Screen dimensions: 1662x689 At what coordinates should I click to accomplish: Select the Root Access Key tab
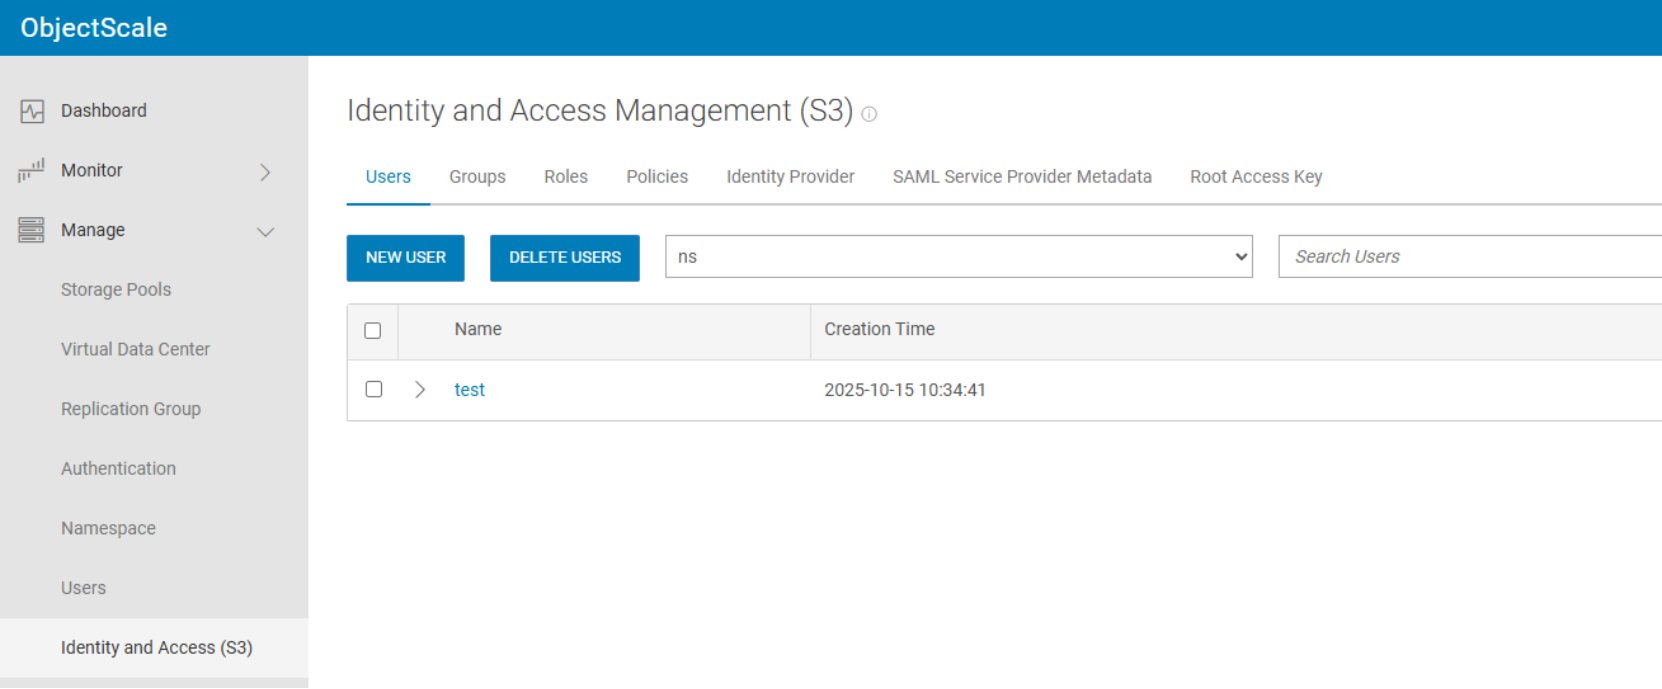tap(1256, 177)
